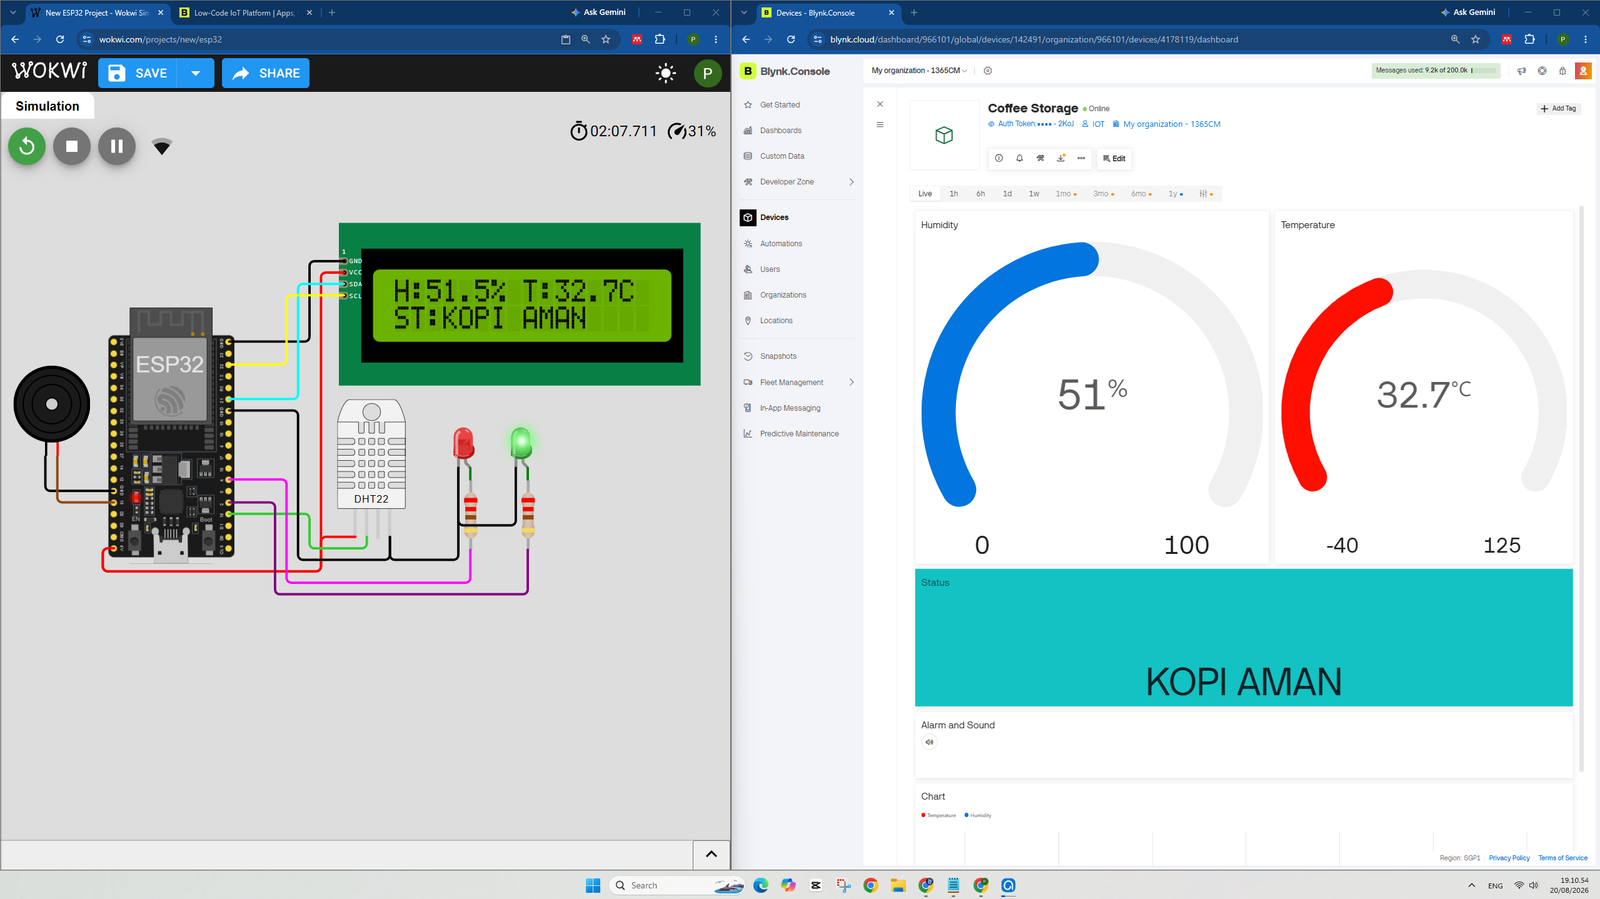Stop the Wokwi simulation
Screen dimensions: 1600x899
72,146
